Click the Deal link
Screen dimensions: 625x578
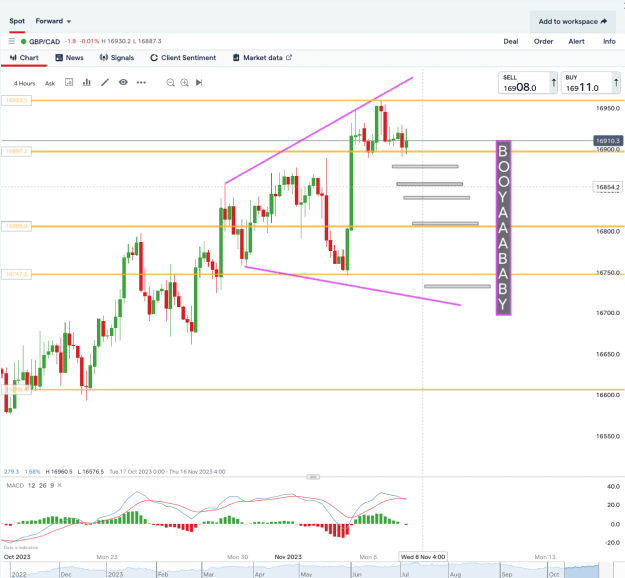pyautogui.click(x=511, y=41)
